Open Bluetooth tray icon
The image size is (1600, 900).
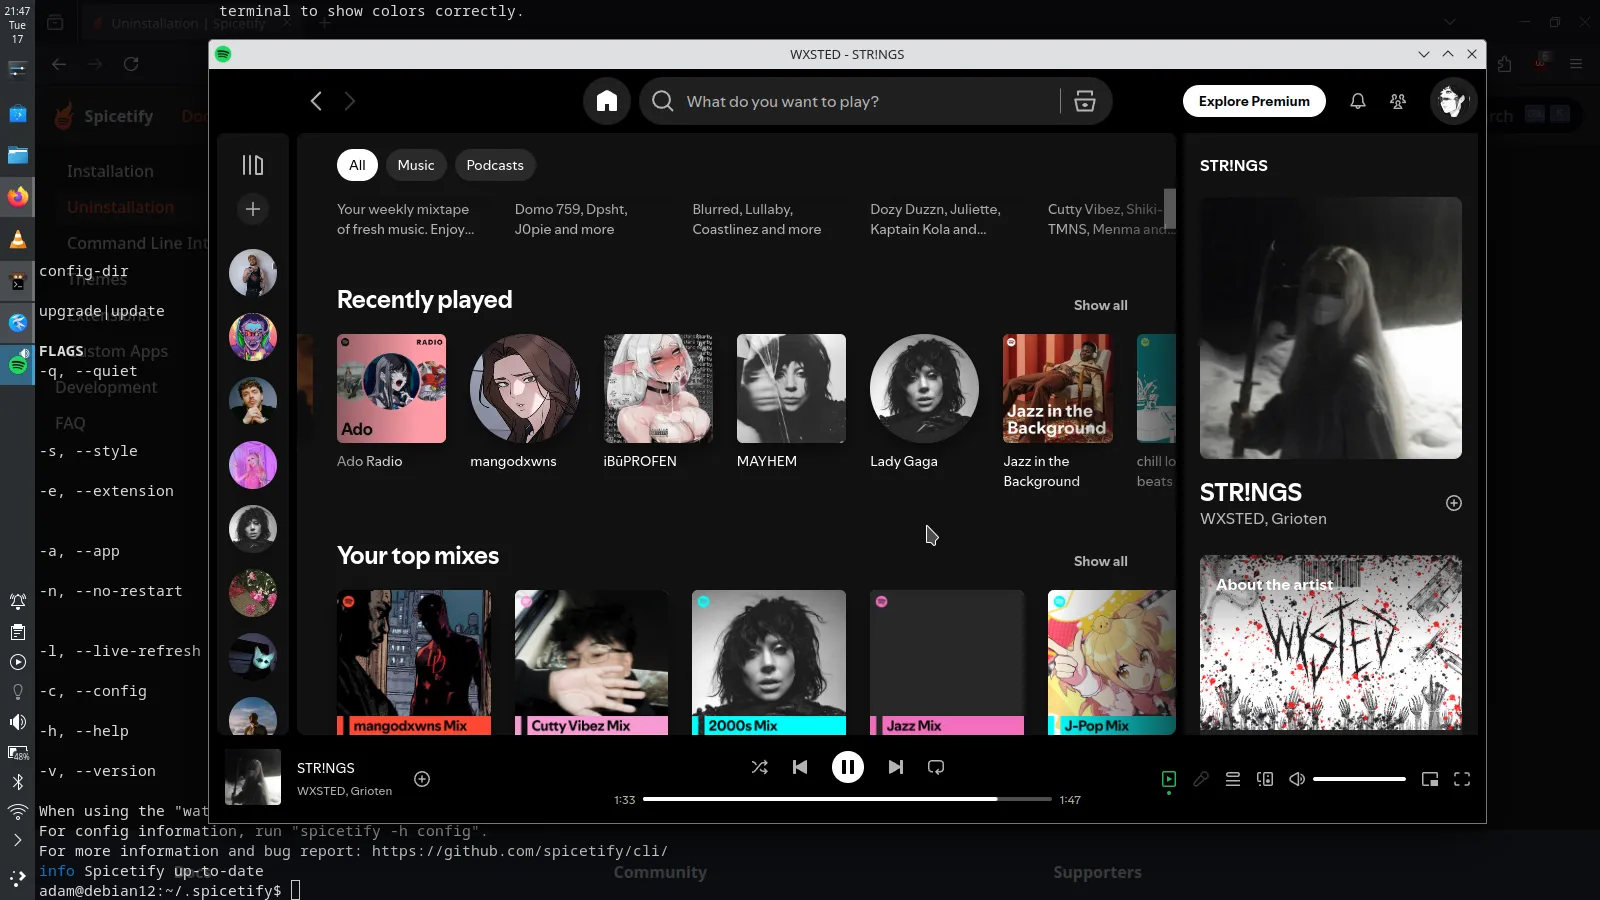click(18, 782)
